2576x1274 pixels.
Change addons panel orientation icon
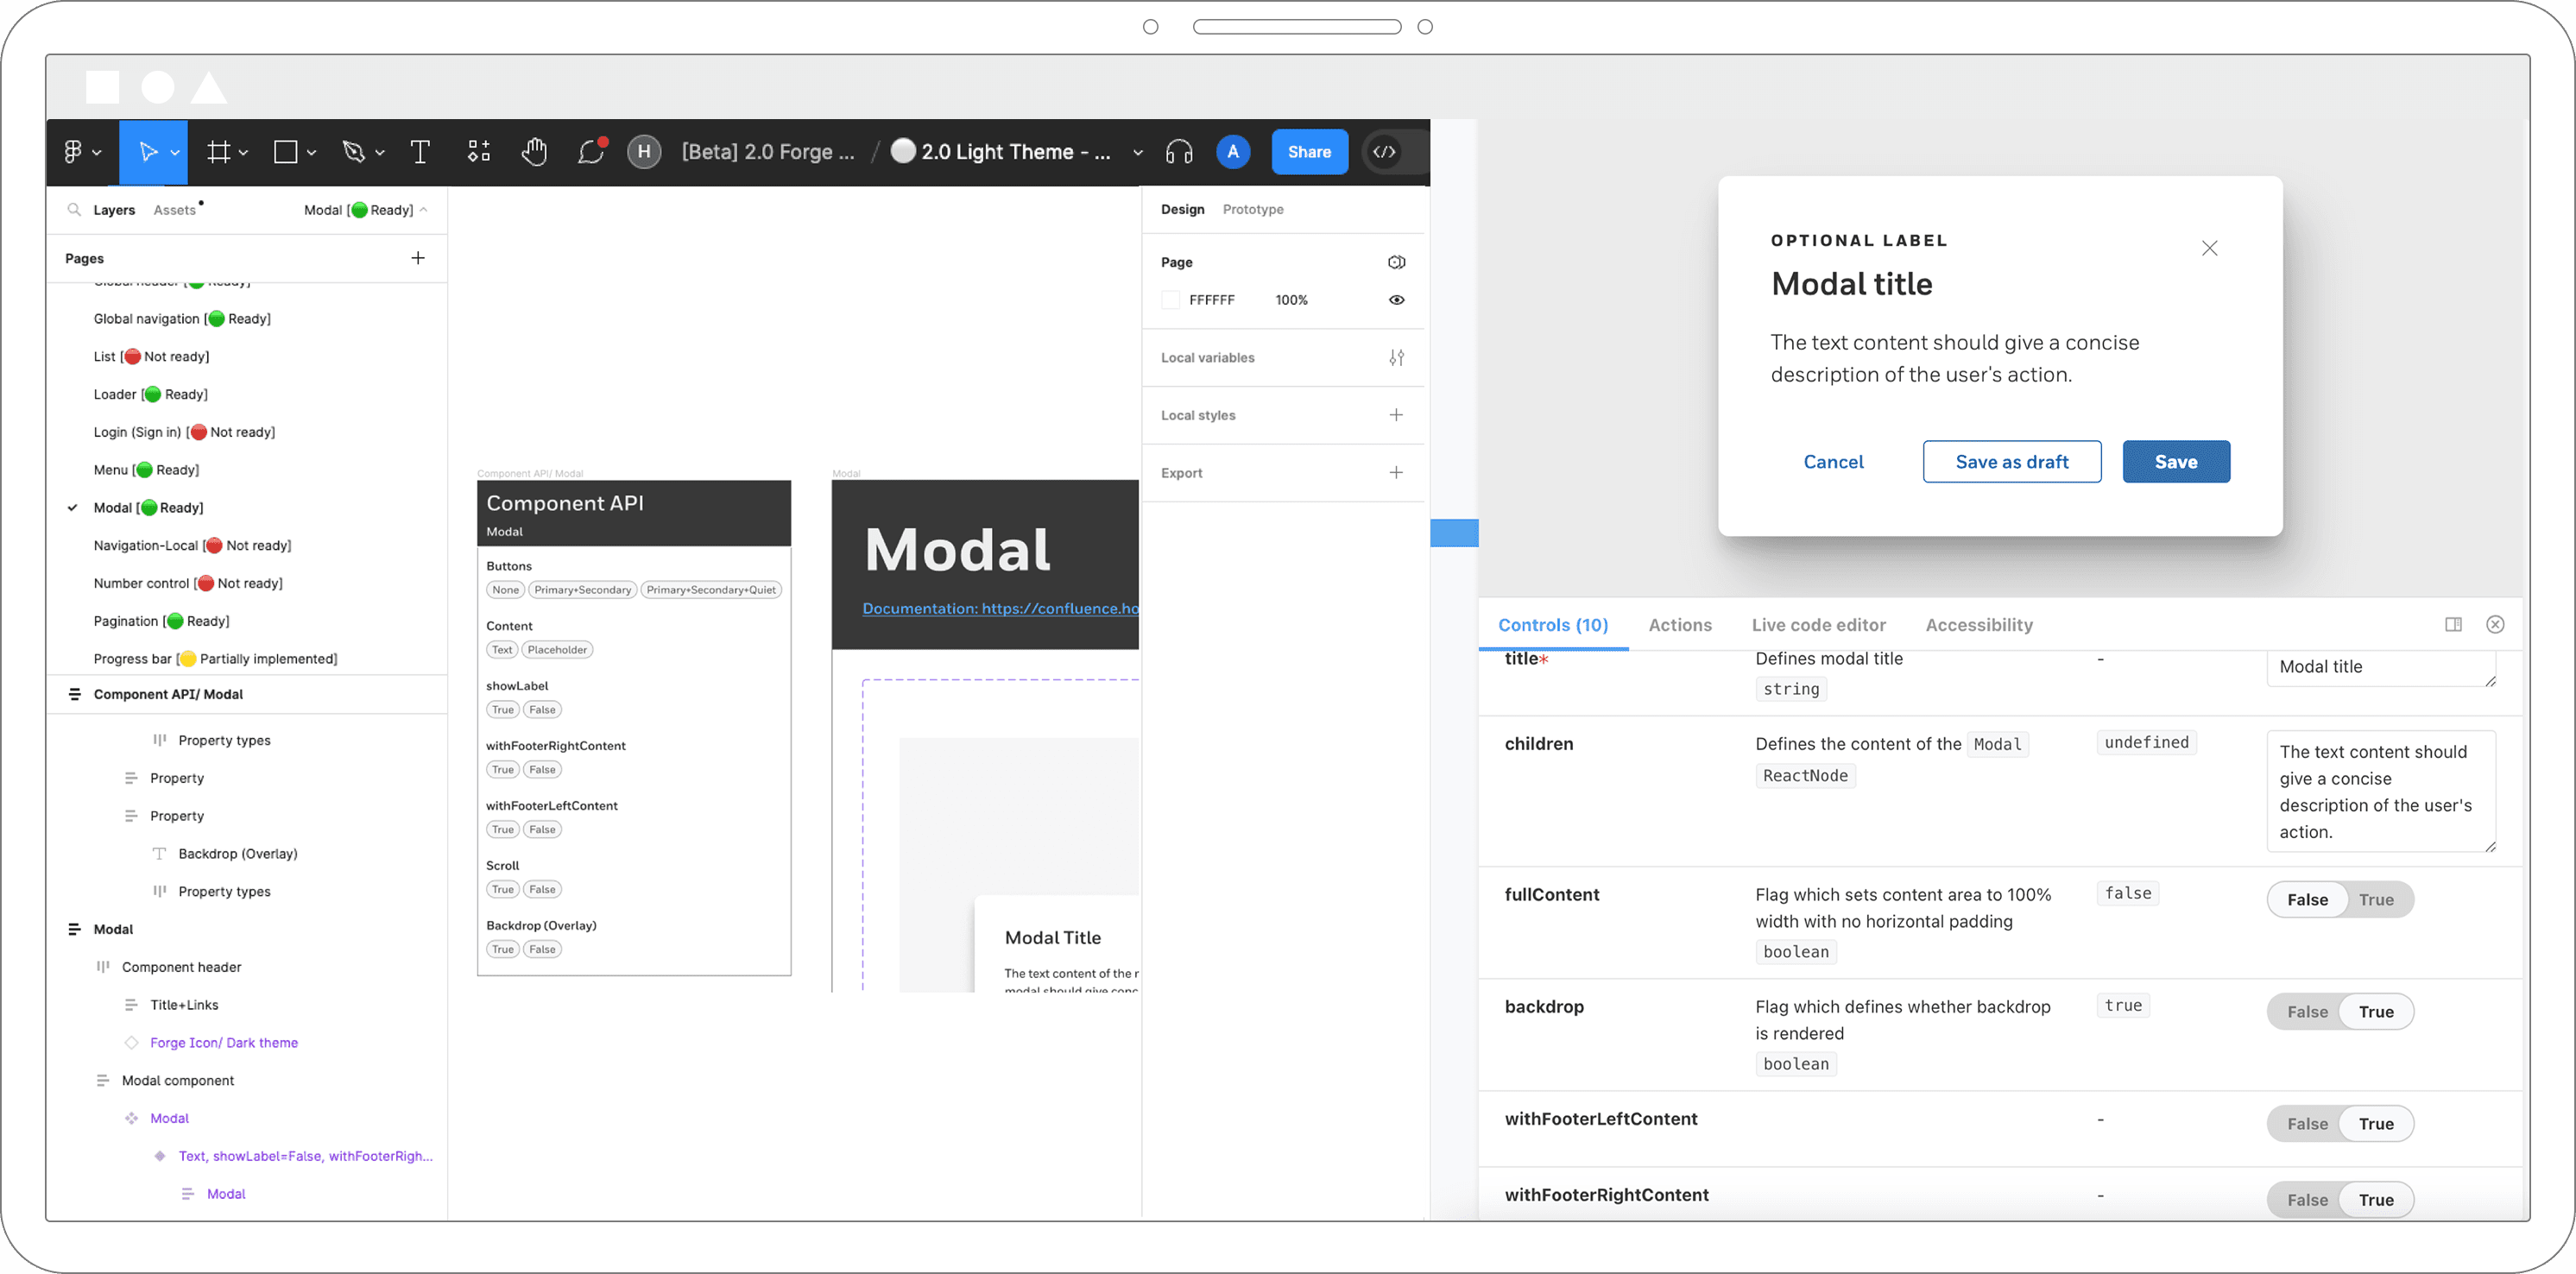(2453, 625)
